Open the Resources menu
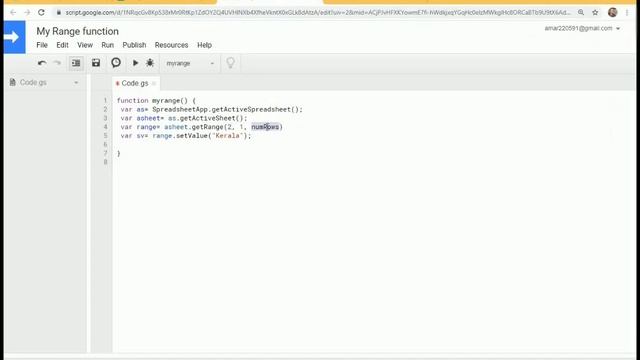Viewport: 640px width, 360px height. (x=171, y=45)
